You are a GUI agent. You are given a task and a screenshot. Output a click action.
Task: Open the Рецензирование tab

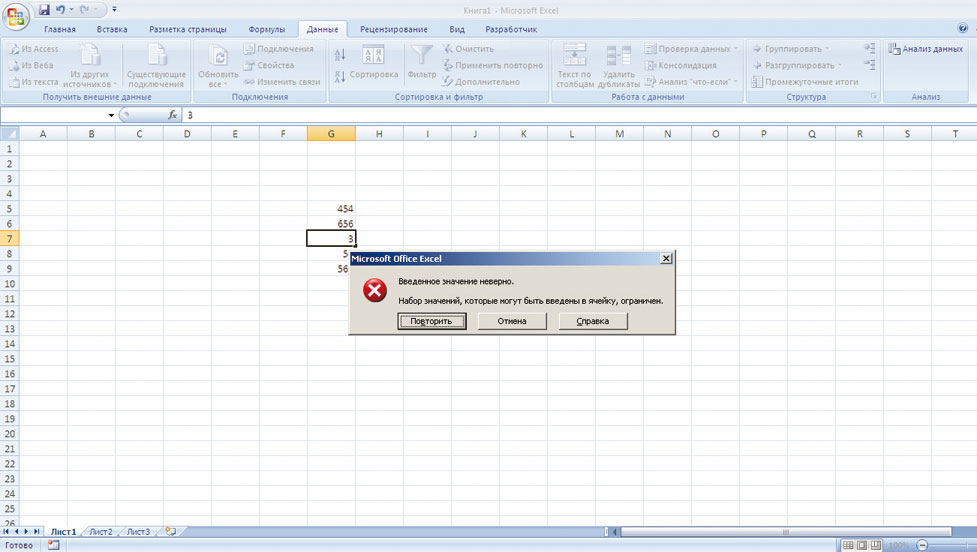tap(394, 29)
